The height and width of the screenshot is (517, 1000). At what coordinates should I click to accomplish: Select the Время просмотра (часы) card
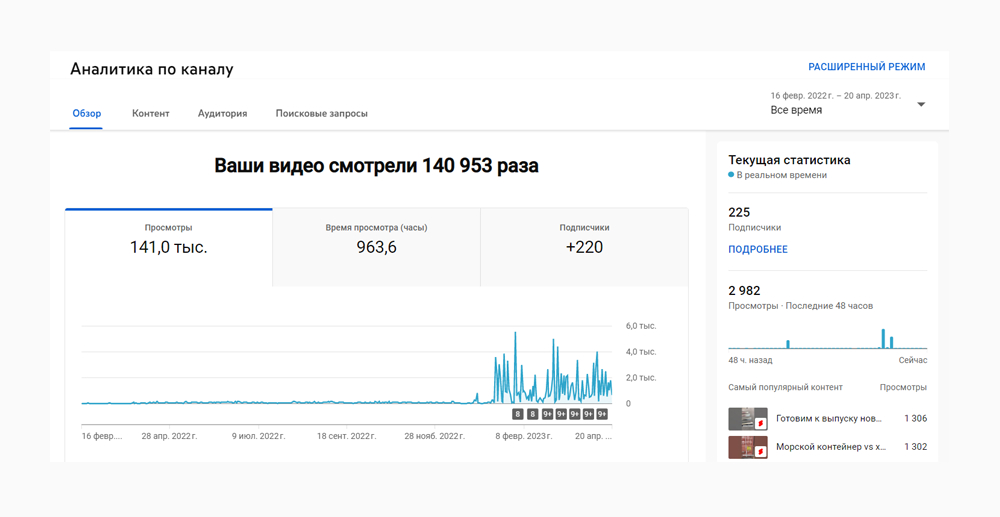click(376, 240)
